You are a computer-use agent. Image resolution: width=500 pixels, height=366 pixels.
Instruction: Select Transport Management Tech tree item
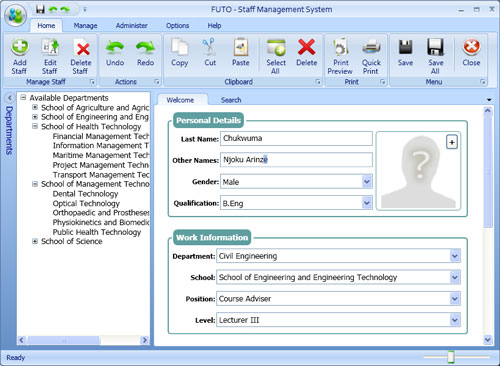pos(101,174)
